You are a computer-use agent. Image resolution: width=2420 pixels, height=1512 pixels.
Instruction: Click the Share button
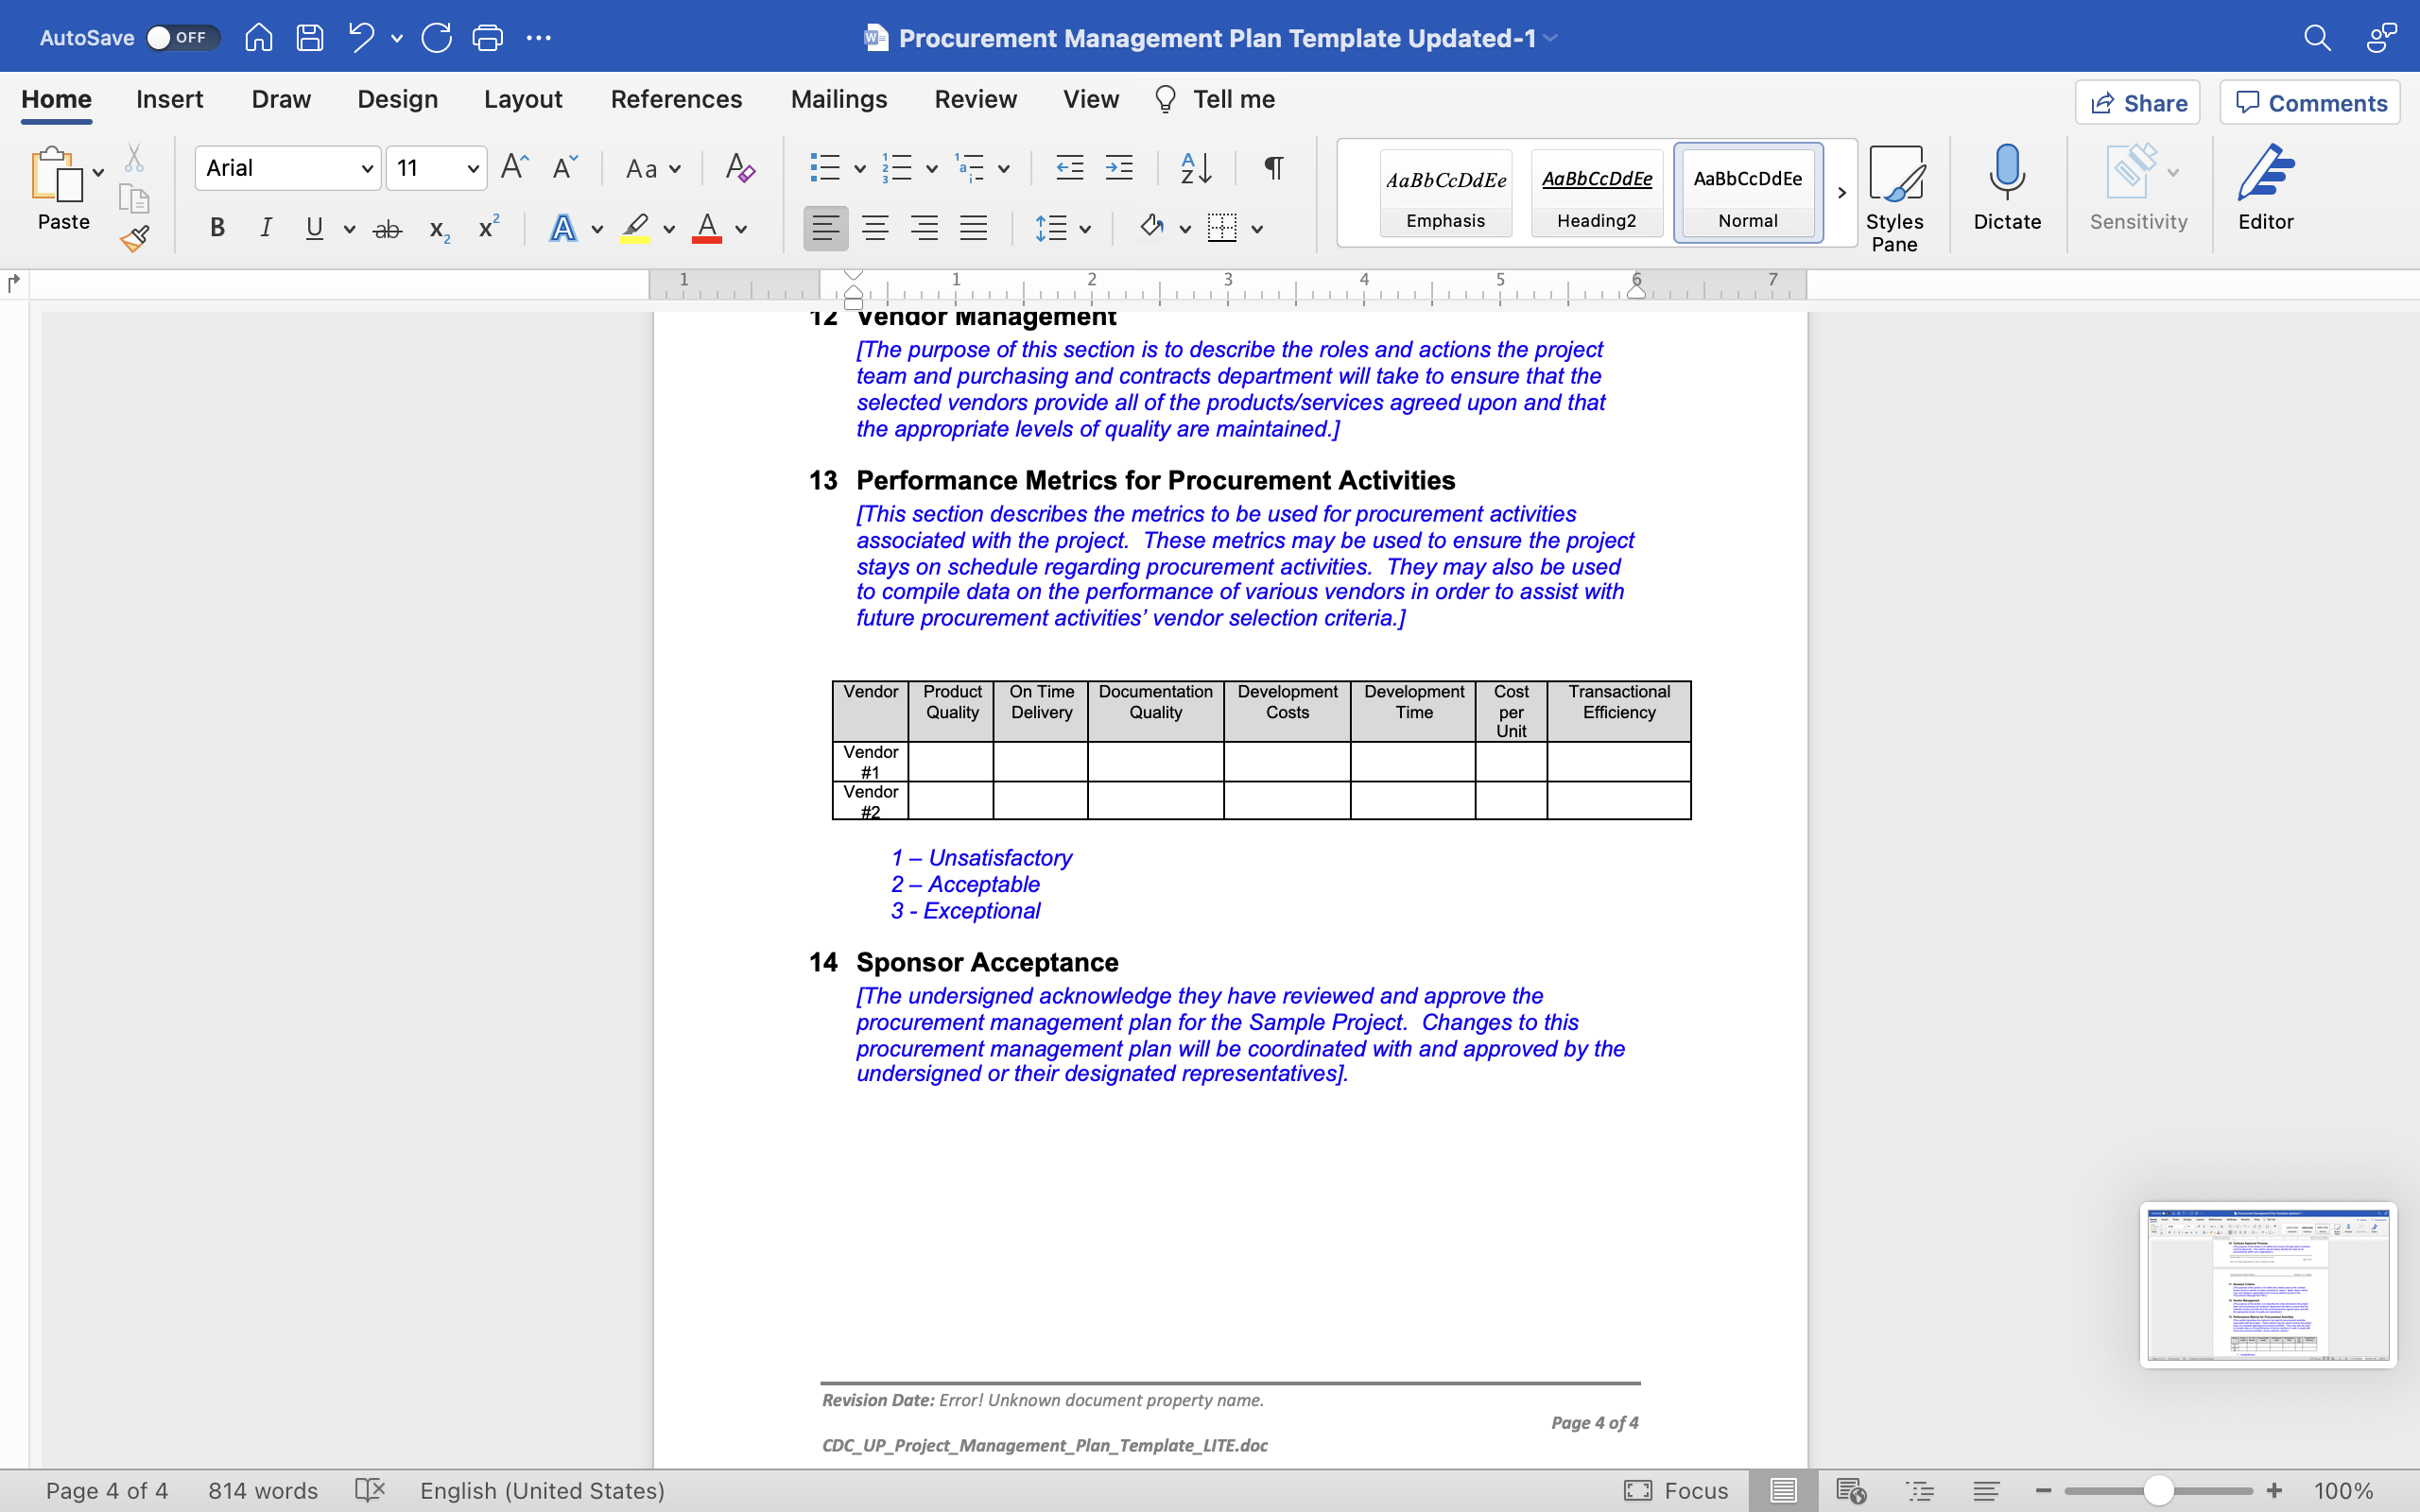2138,102
